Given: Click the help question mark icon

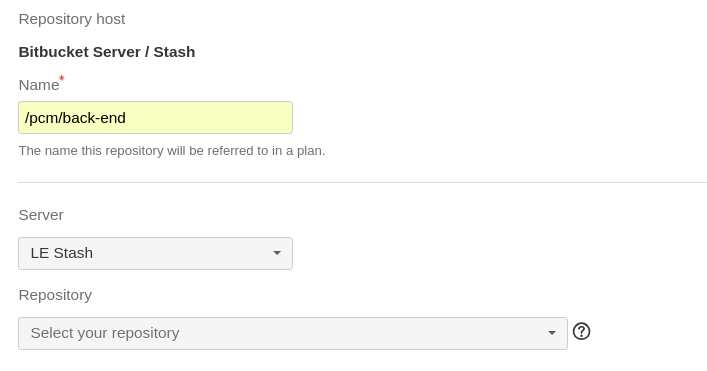Looking at the screenshot, I should (x=581, y=332).
